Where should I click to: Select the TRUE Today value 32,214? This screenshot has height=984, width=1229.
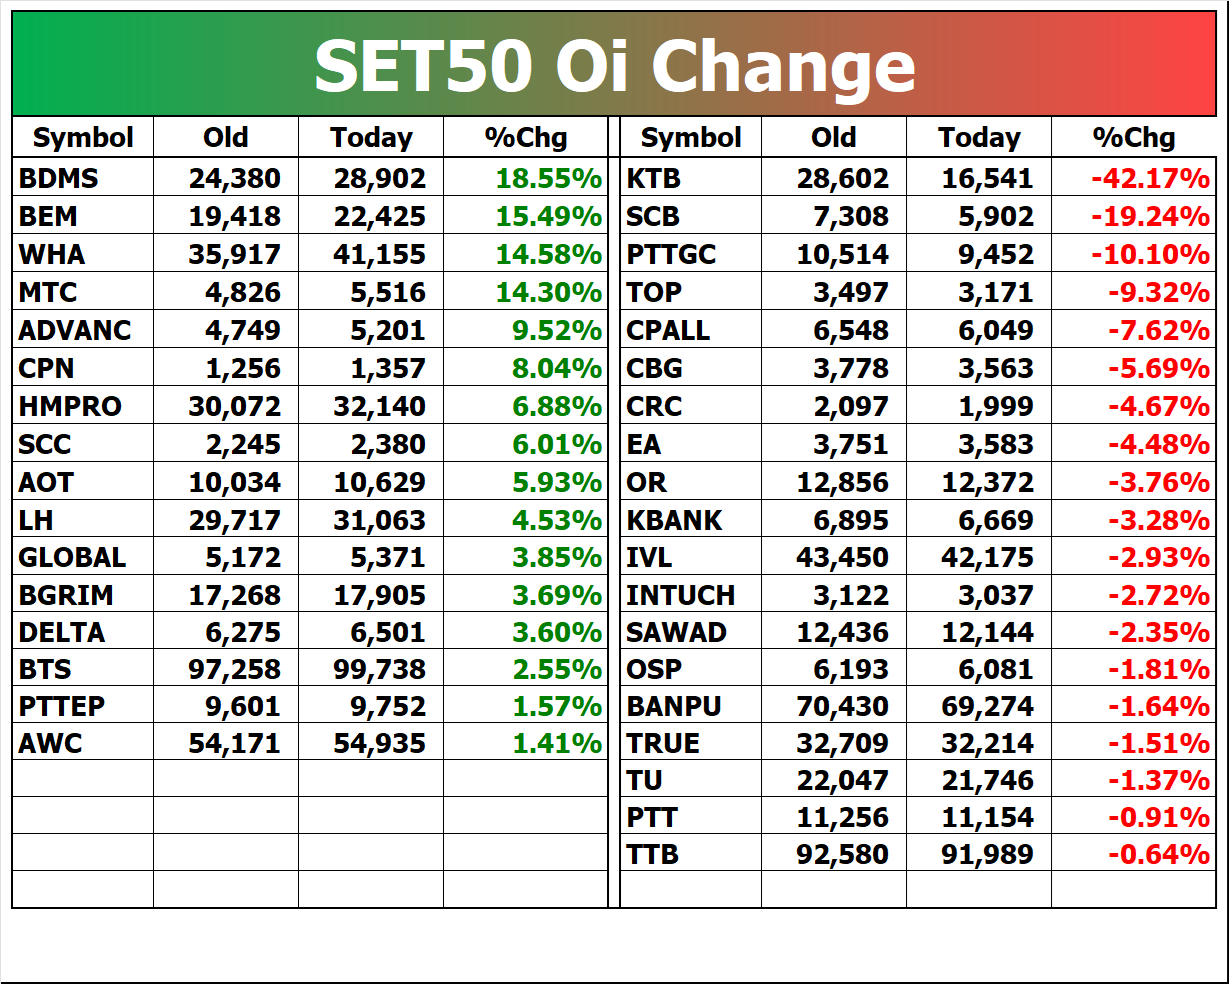click(979, 743)
